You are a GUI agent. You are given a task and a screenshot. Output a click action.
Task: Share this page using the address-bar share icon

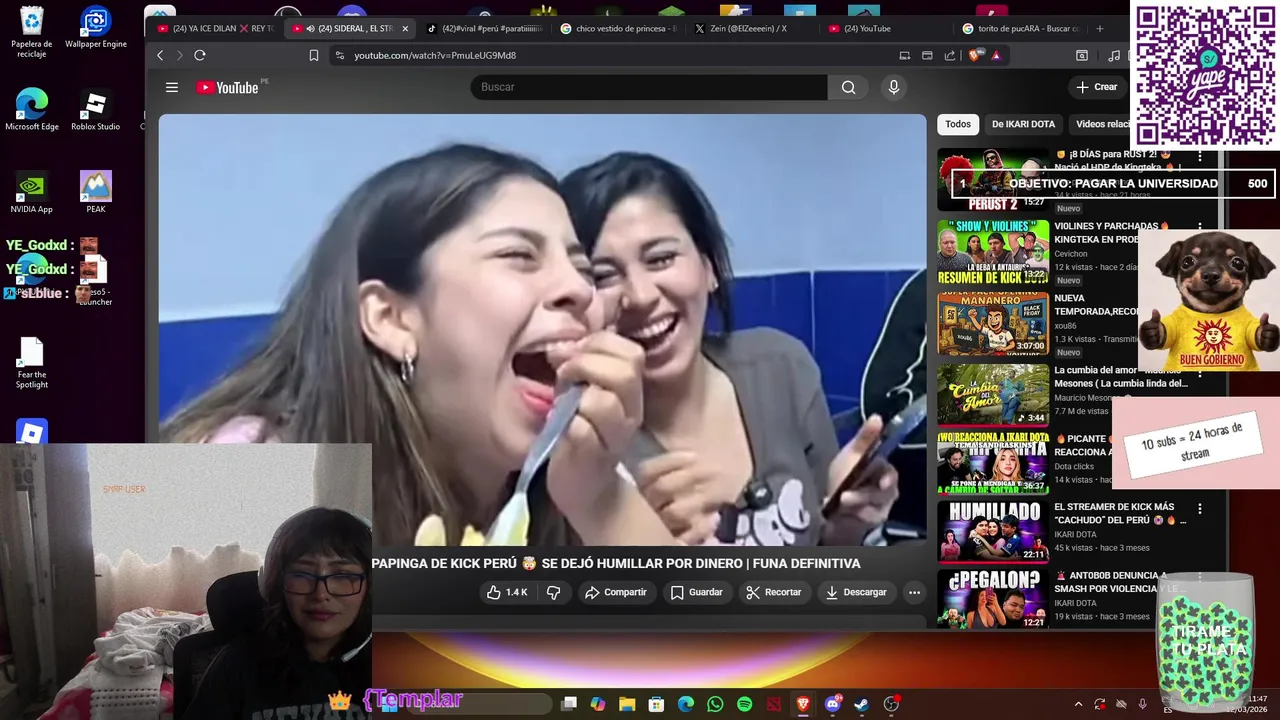[x=949, y=55]
